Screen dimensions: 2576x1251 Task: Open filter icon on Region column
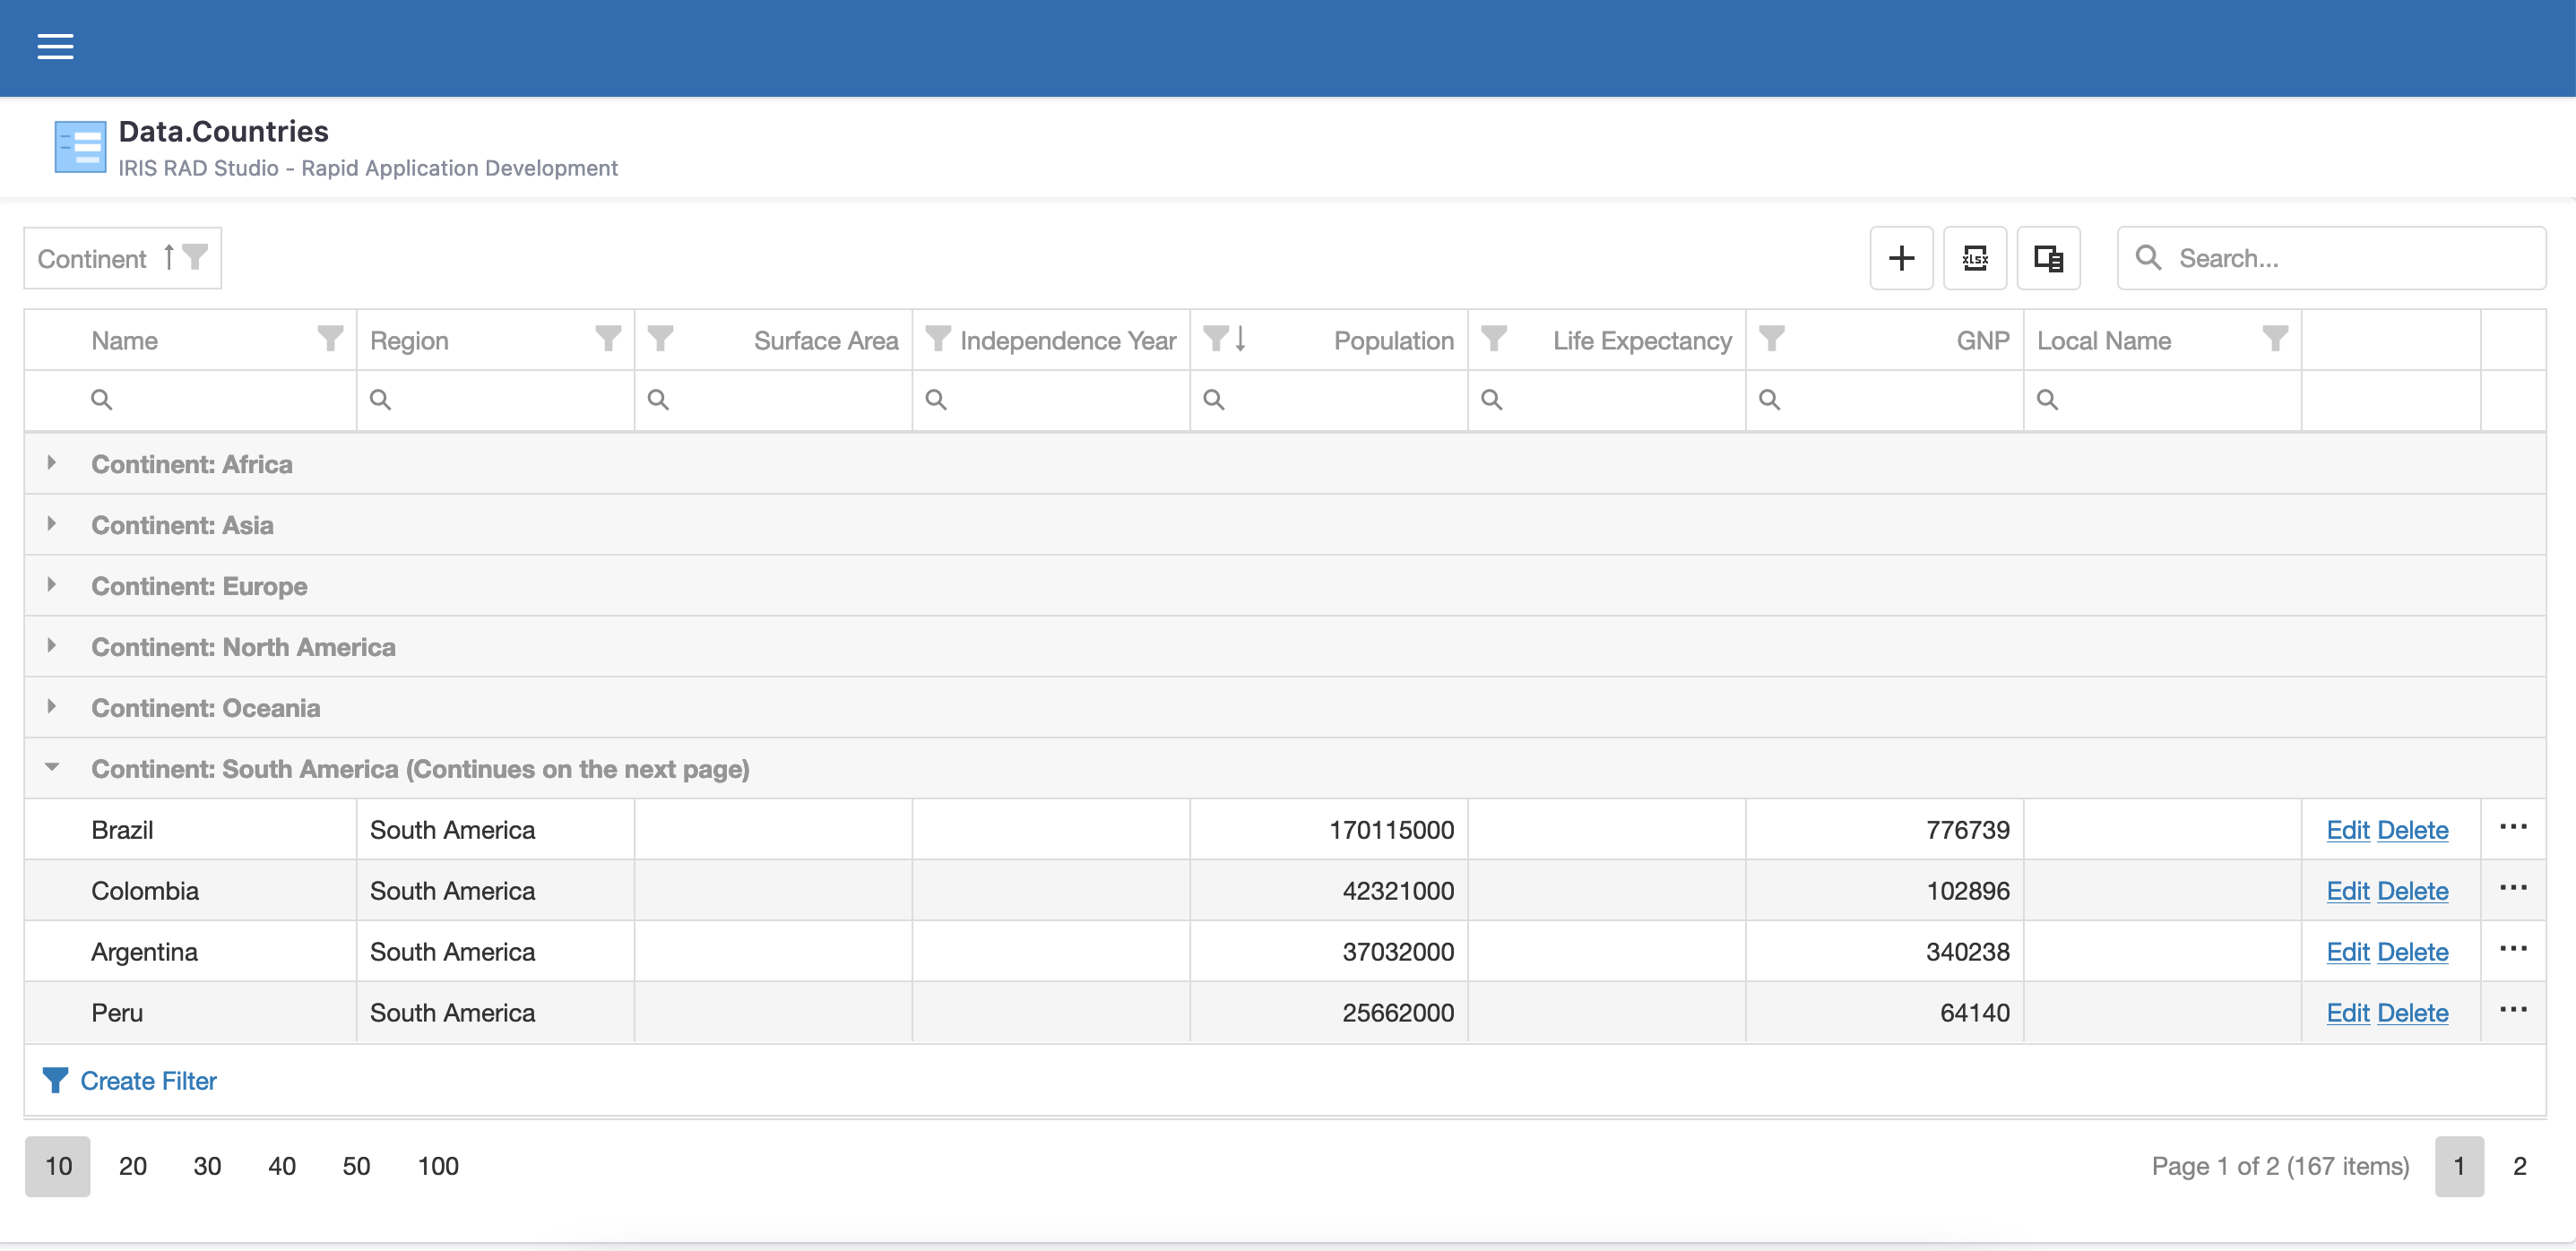pyautogui.click(x=608, y=339)
